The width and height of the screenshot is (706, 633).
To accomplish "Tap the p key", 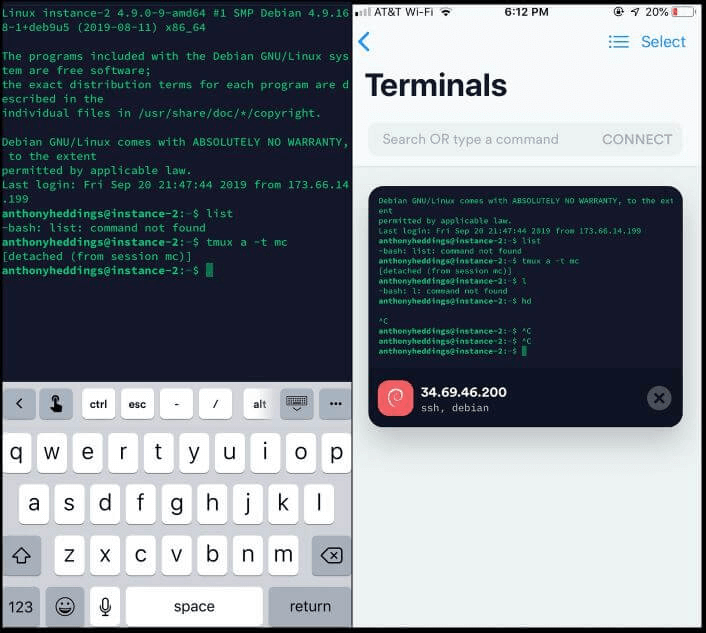I will pos(336,452).
